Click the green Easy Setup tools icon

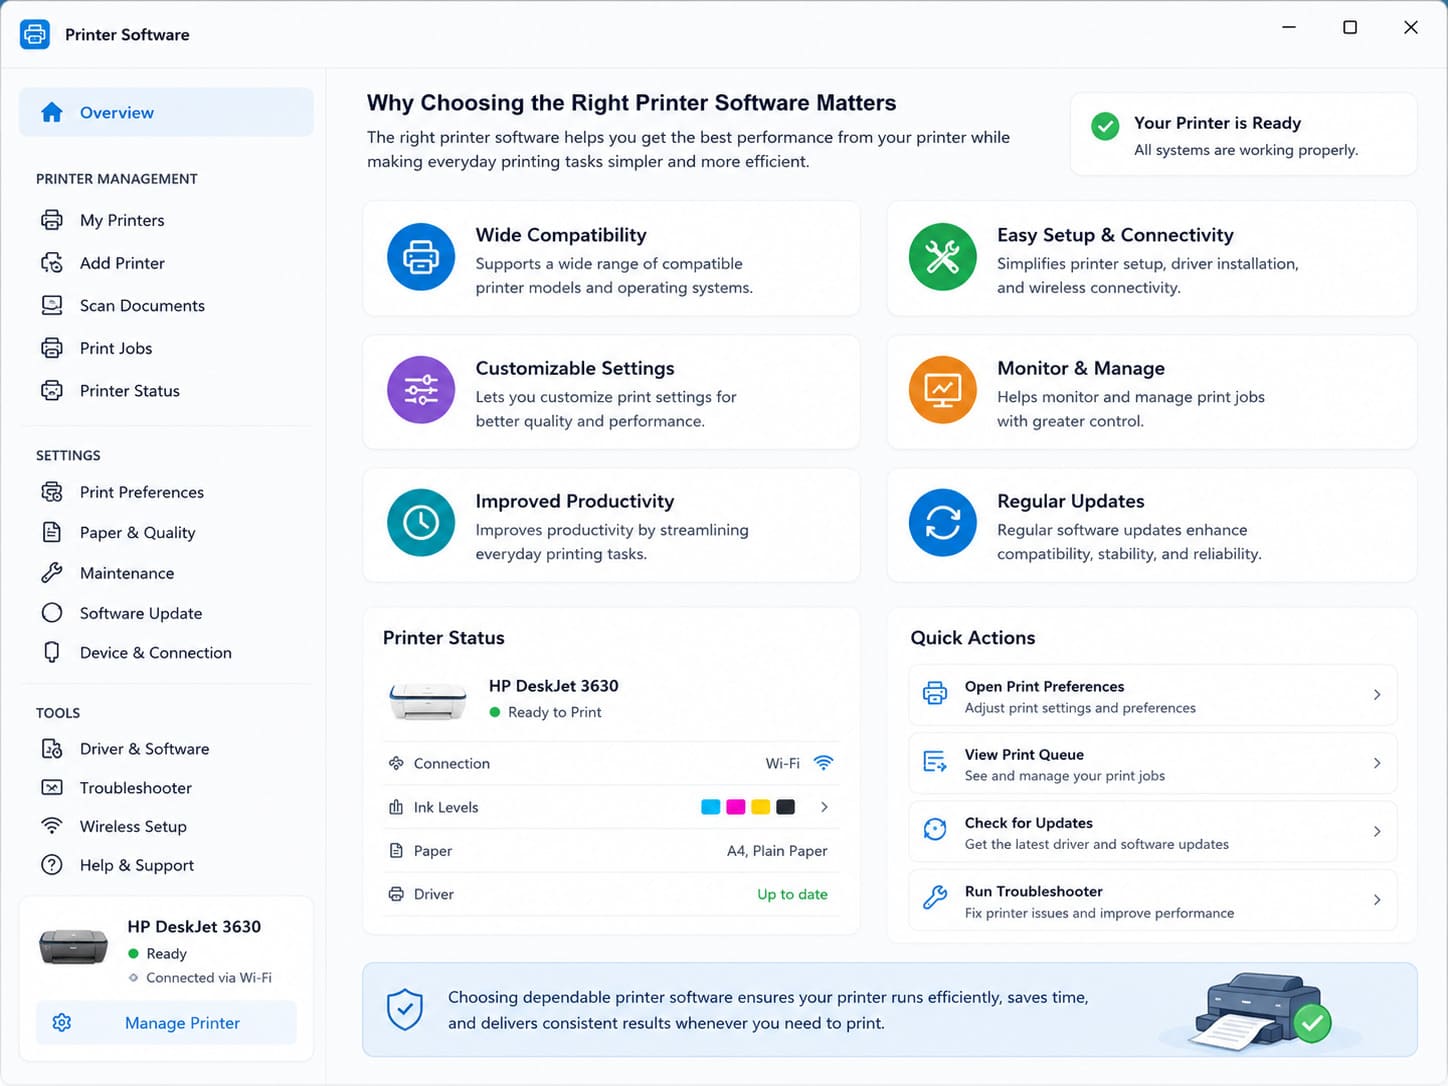pos(942,257)
